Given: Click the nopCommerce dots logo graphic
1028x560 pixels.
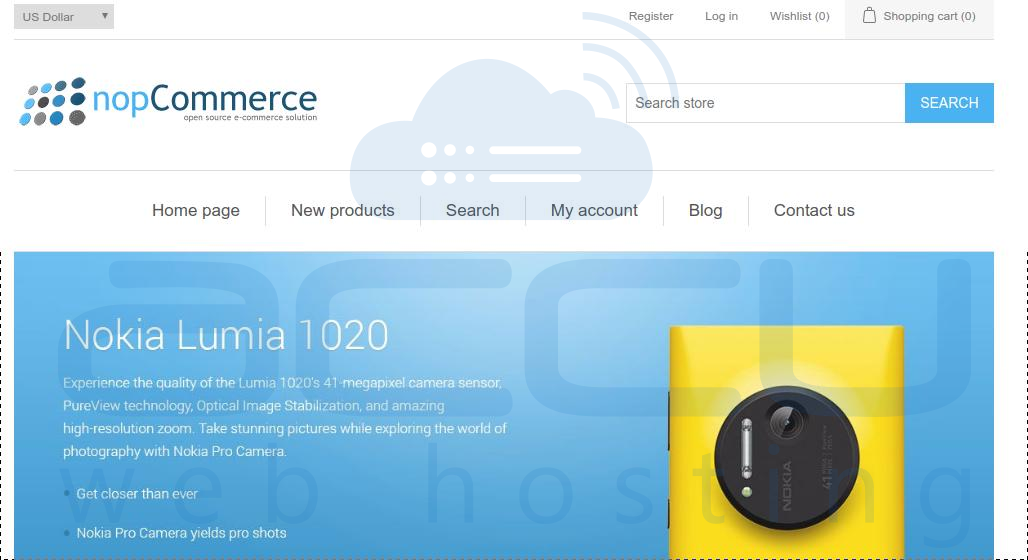Looking at the screenshot, I should [x=53, y=102].
